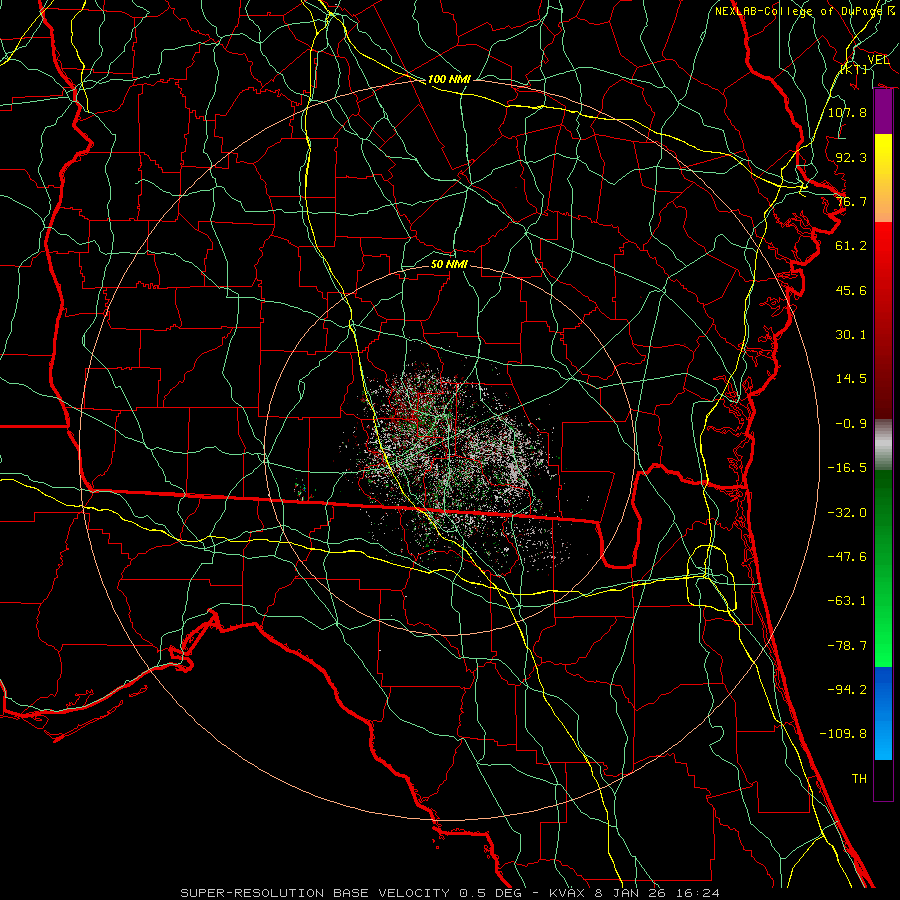900x900 pixels.
Task: Click the 76.7 velocity legend value
Action: tap(851, 201)
